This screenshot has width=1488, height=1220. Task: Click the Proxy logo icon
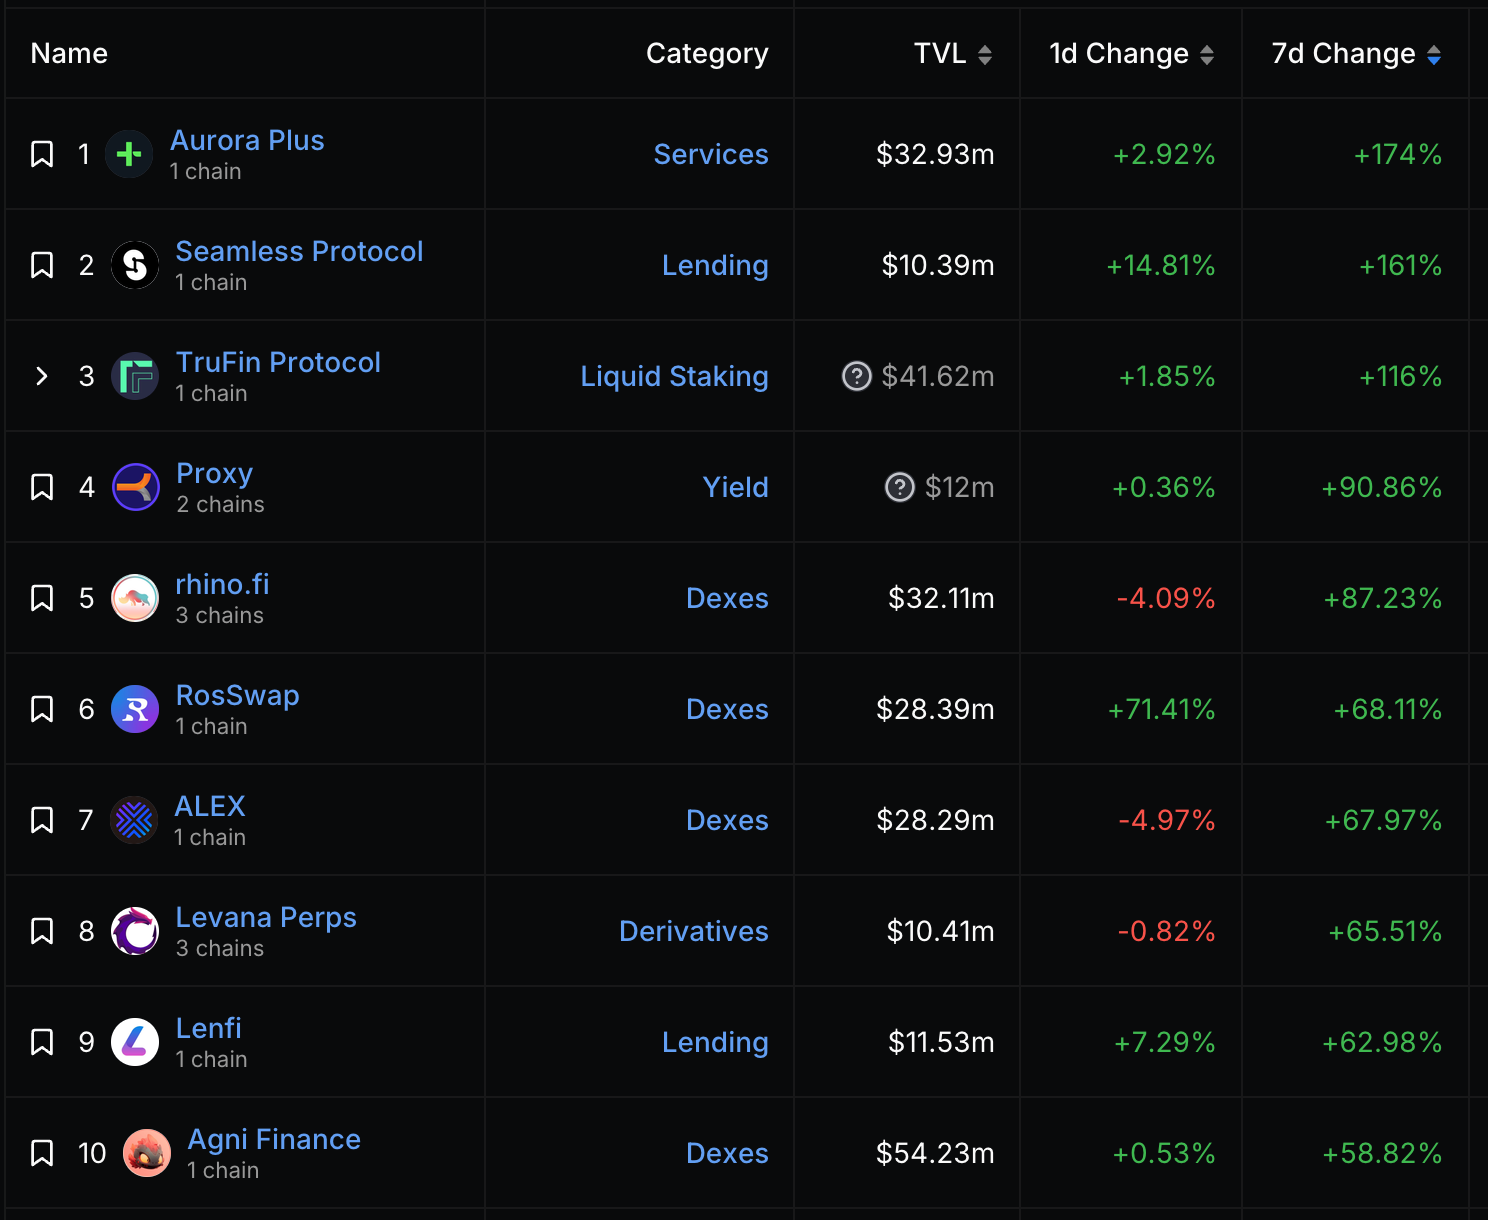(136, 487)
